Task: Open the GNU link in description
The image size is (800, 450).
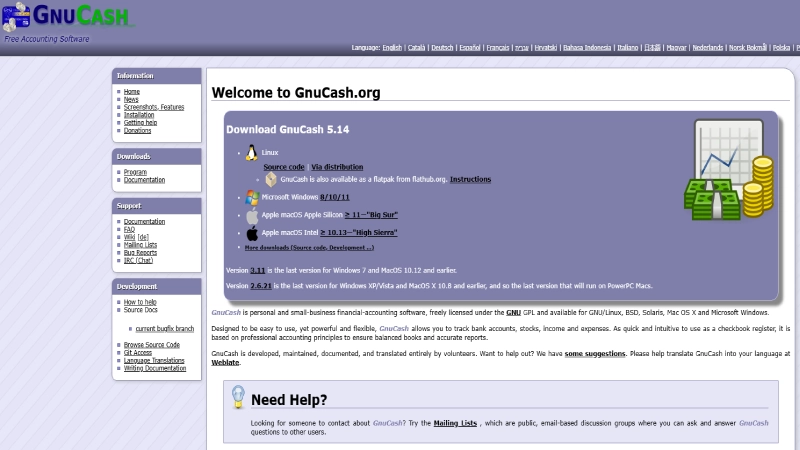Action: 513,312
